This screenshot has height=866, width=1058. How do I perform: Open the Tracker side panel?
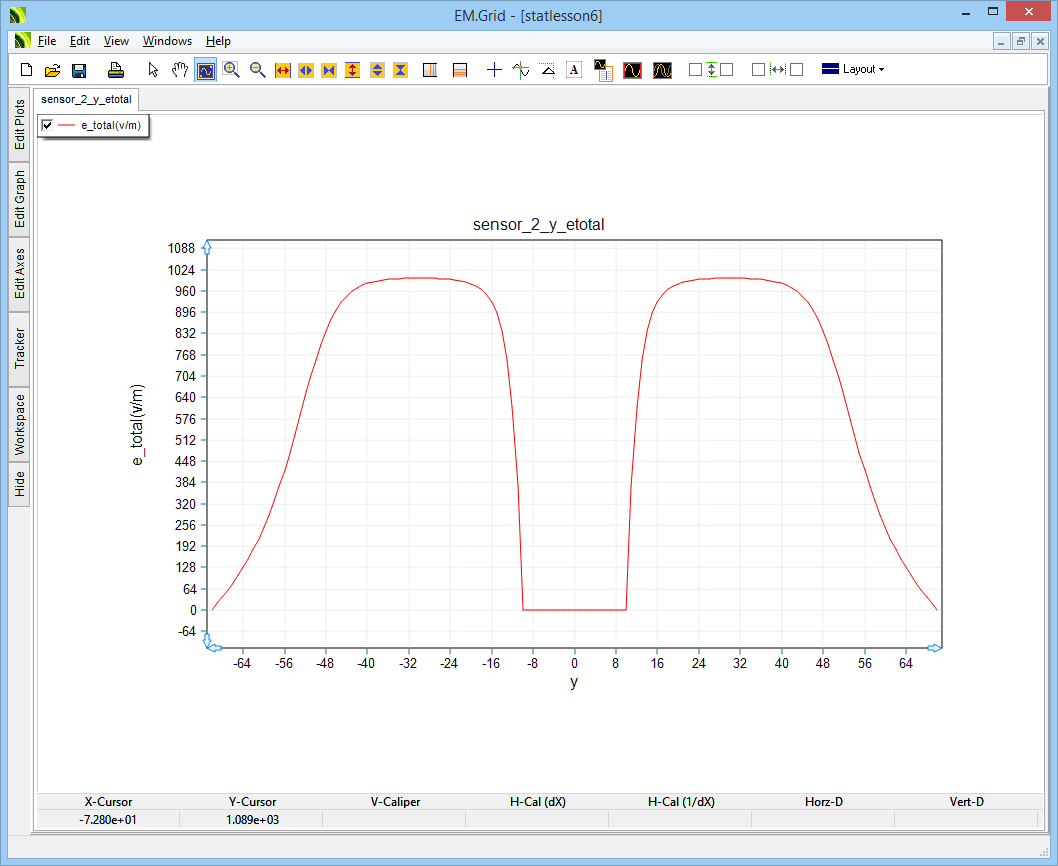point(20,349)
